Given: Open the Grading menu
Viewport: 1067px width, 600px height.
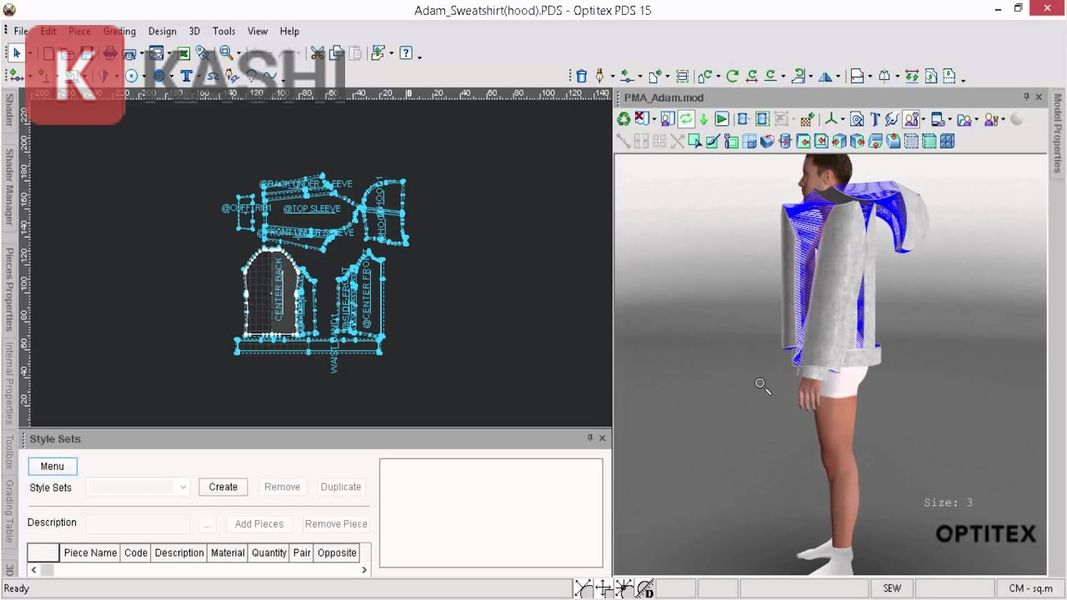Looking at the screenshot, I should tap(119, 31).
